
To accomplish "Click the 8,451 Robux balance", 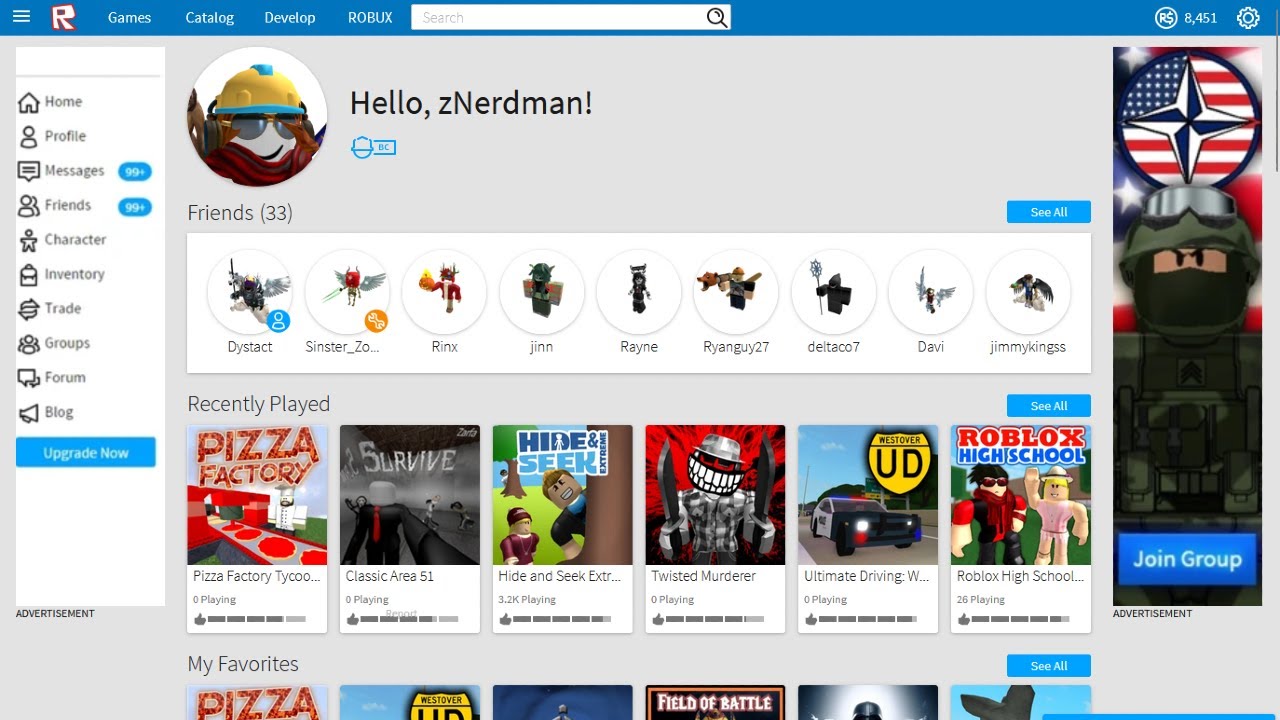I will (1200, 17).
